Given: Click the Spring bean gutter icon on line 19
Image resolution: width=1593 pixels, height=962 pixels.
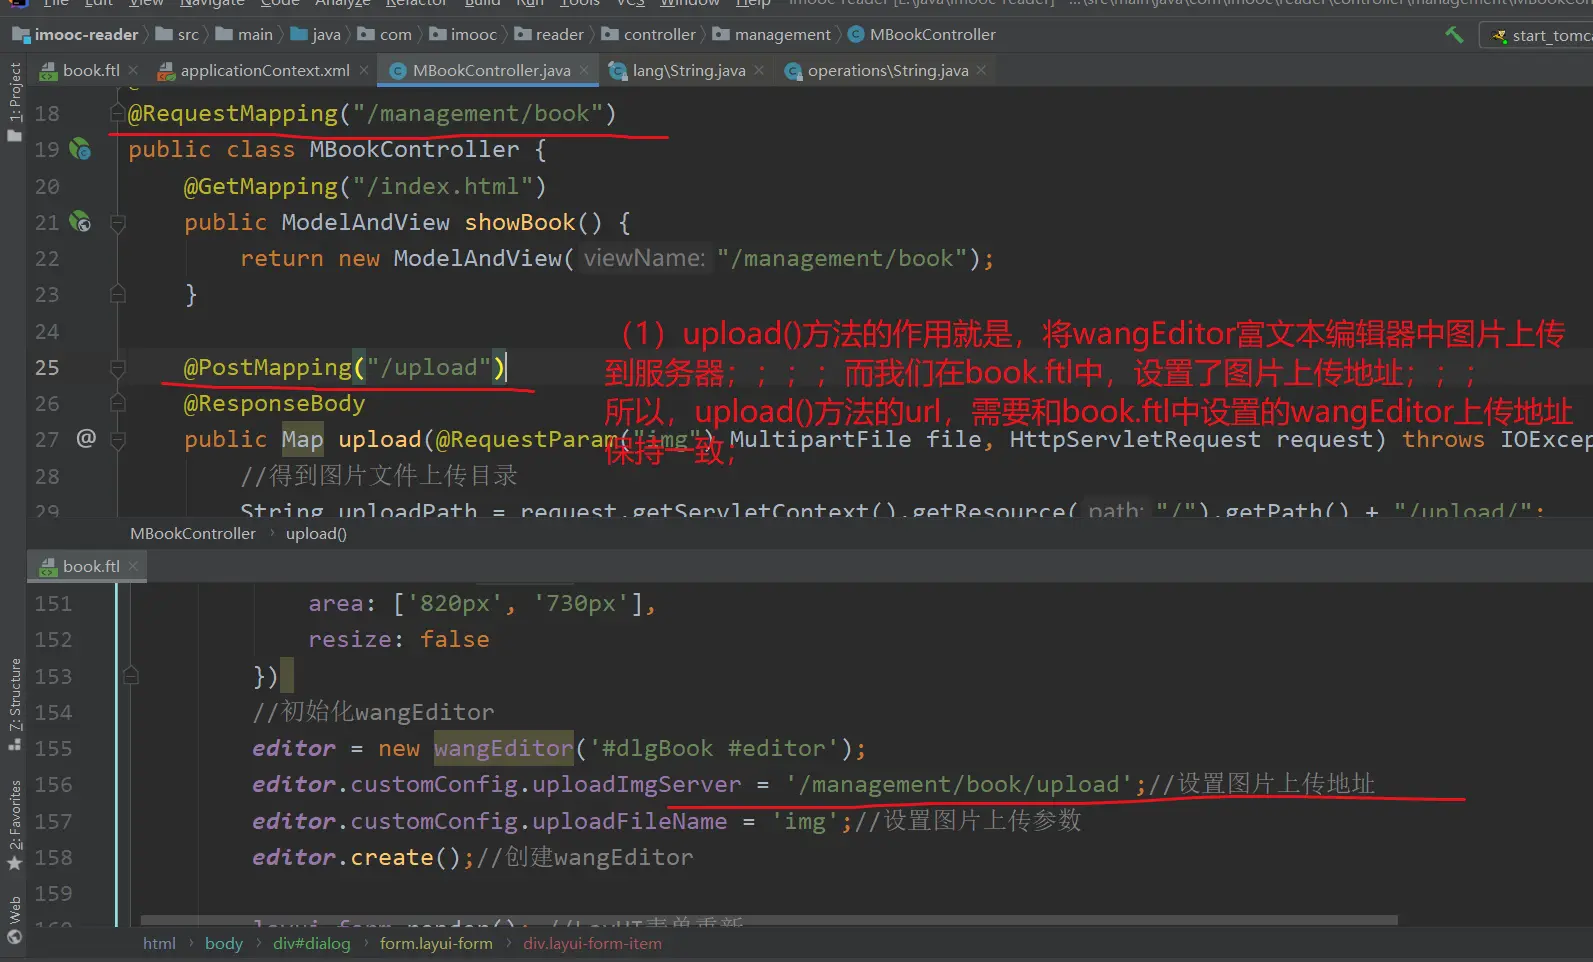Looking at the screenshot, I should (80, 150).
